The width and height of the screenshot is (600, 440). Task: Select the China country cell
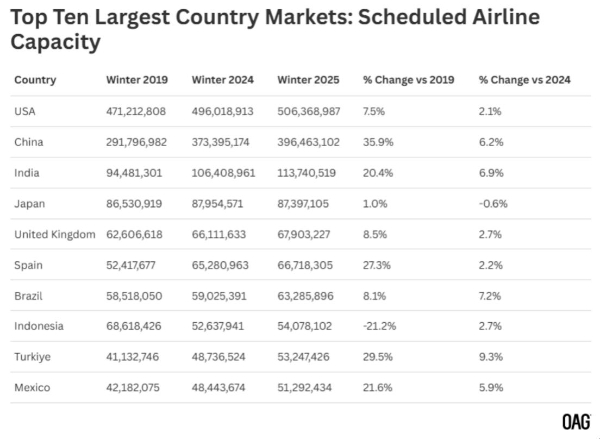30,143
